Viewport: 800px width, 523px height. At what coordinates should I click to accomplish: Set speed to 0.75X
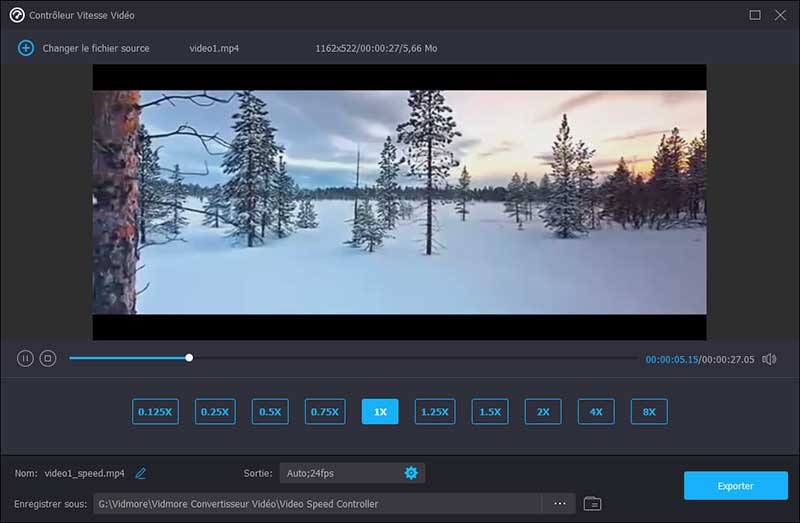point(325,411)
